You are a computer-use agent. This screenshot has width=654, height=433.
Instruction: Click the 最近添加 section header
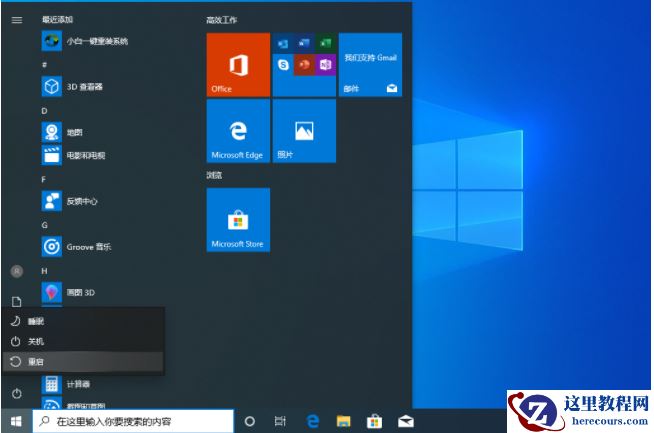click(58, 19)
